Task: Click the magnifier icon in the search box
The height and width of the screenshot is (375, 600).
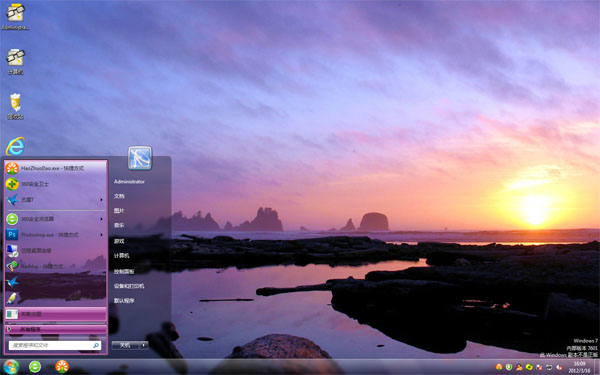Action: (96, 346)
